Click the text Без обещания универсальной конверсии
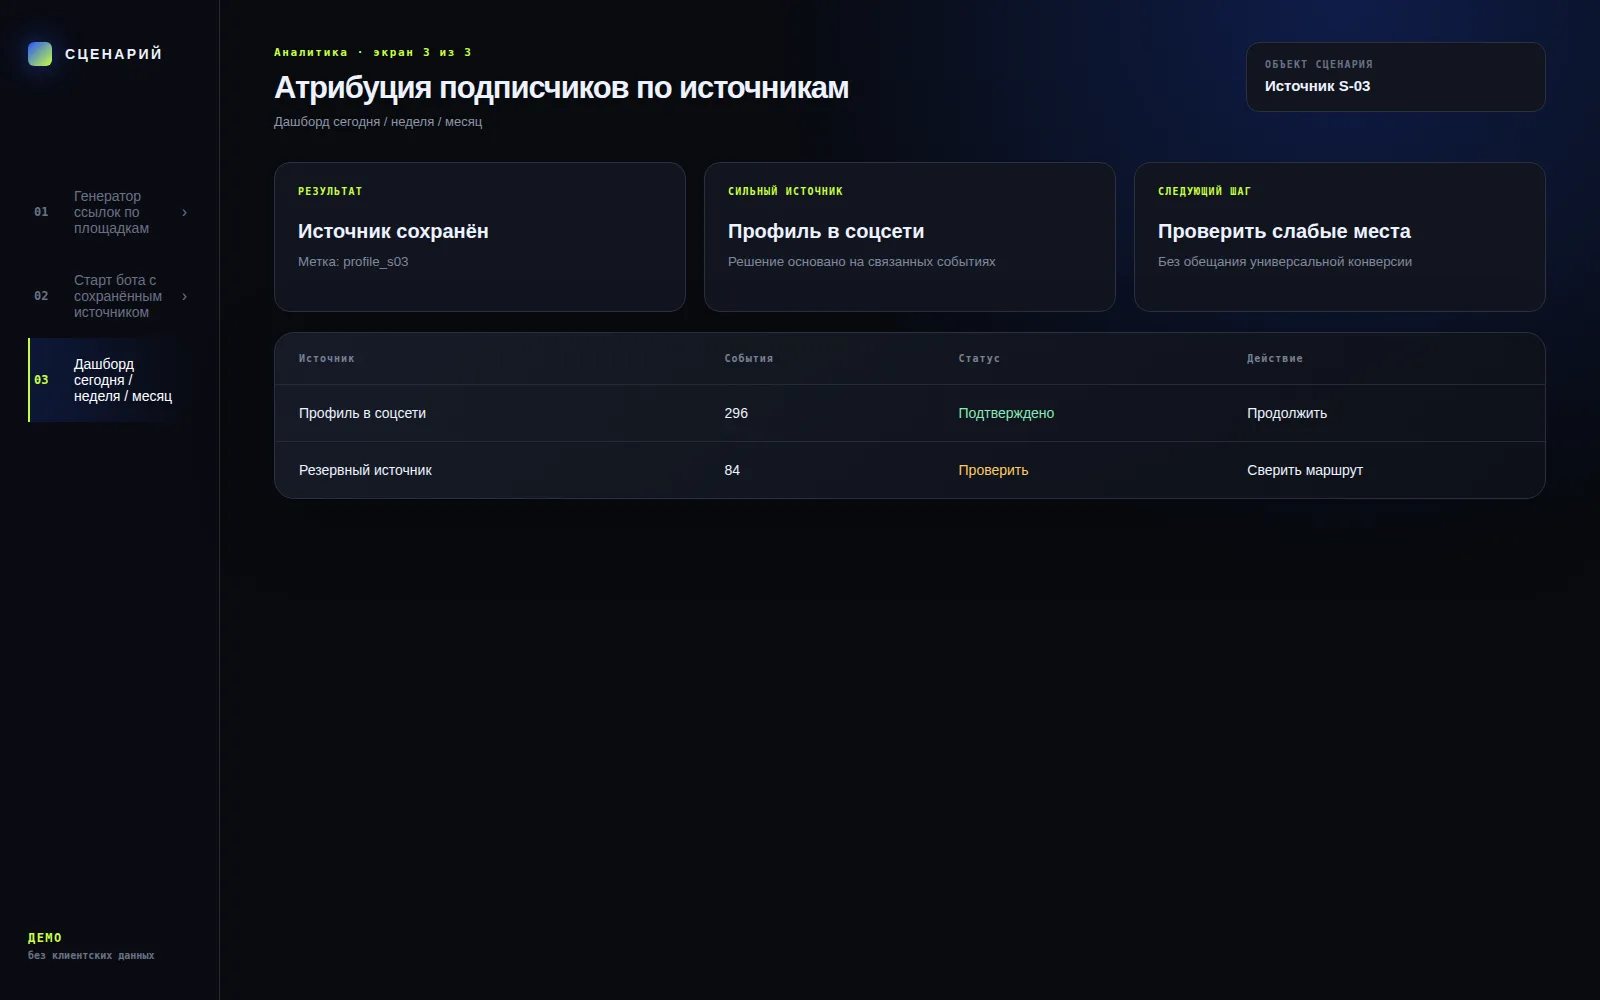 click(1285, 262)
